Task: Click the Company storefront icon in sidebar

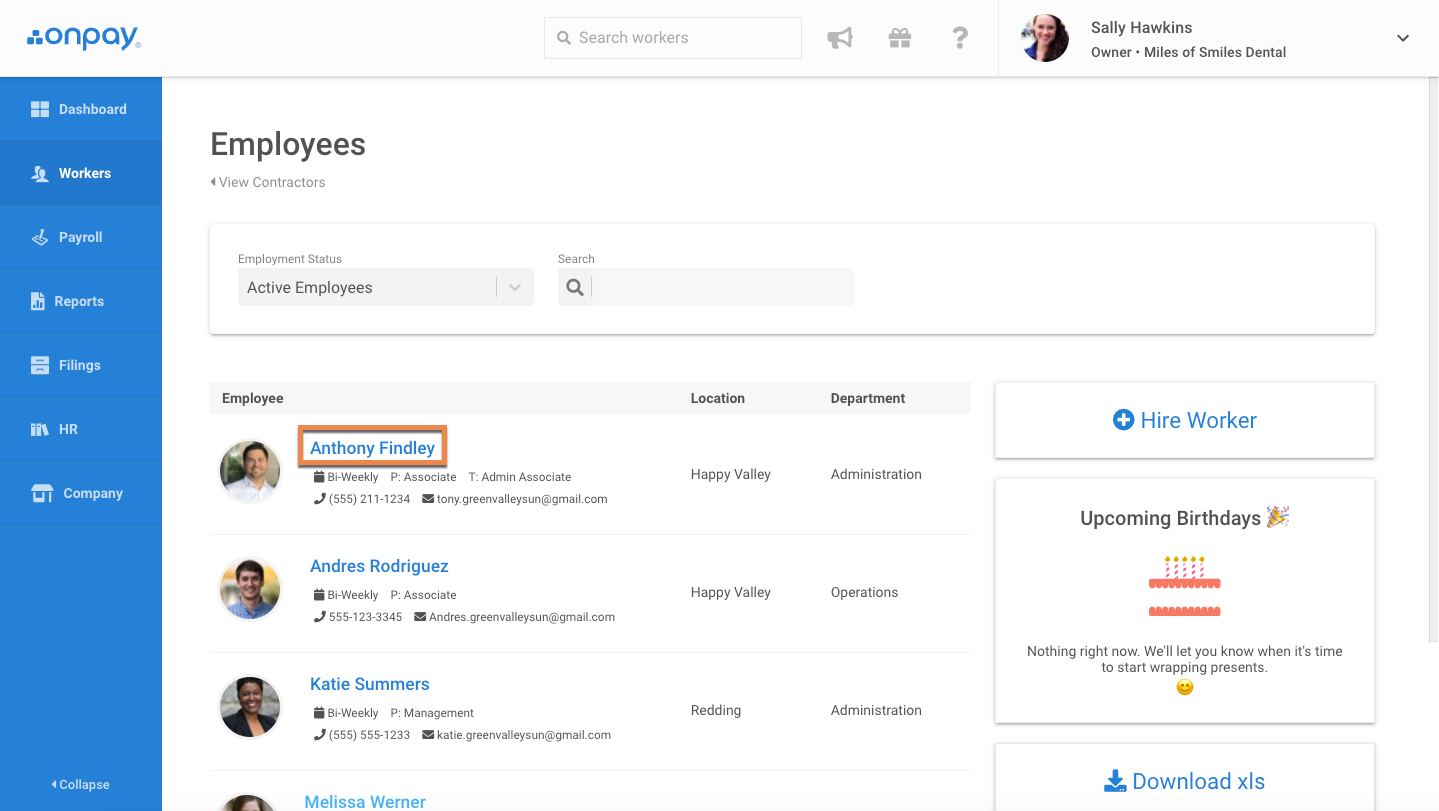Action: point(42,493)
